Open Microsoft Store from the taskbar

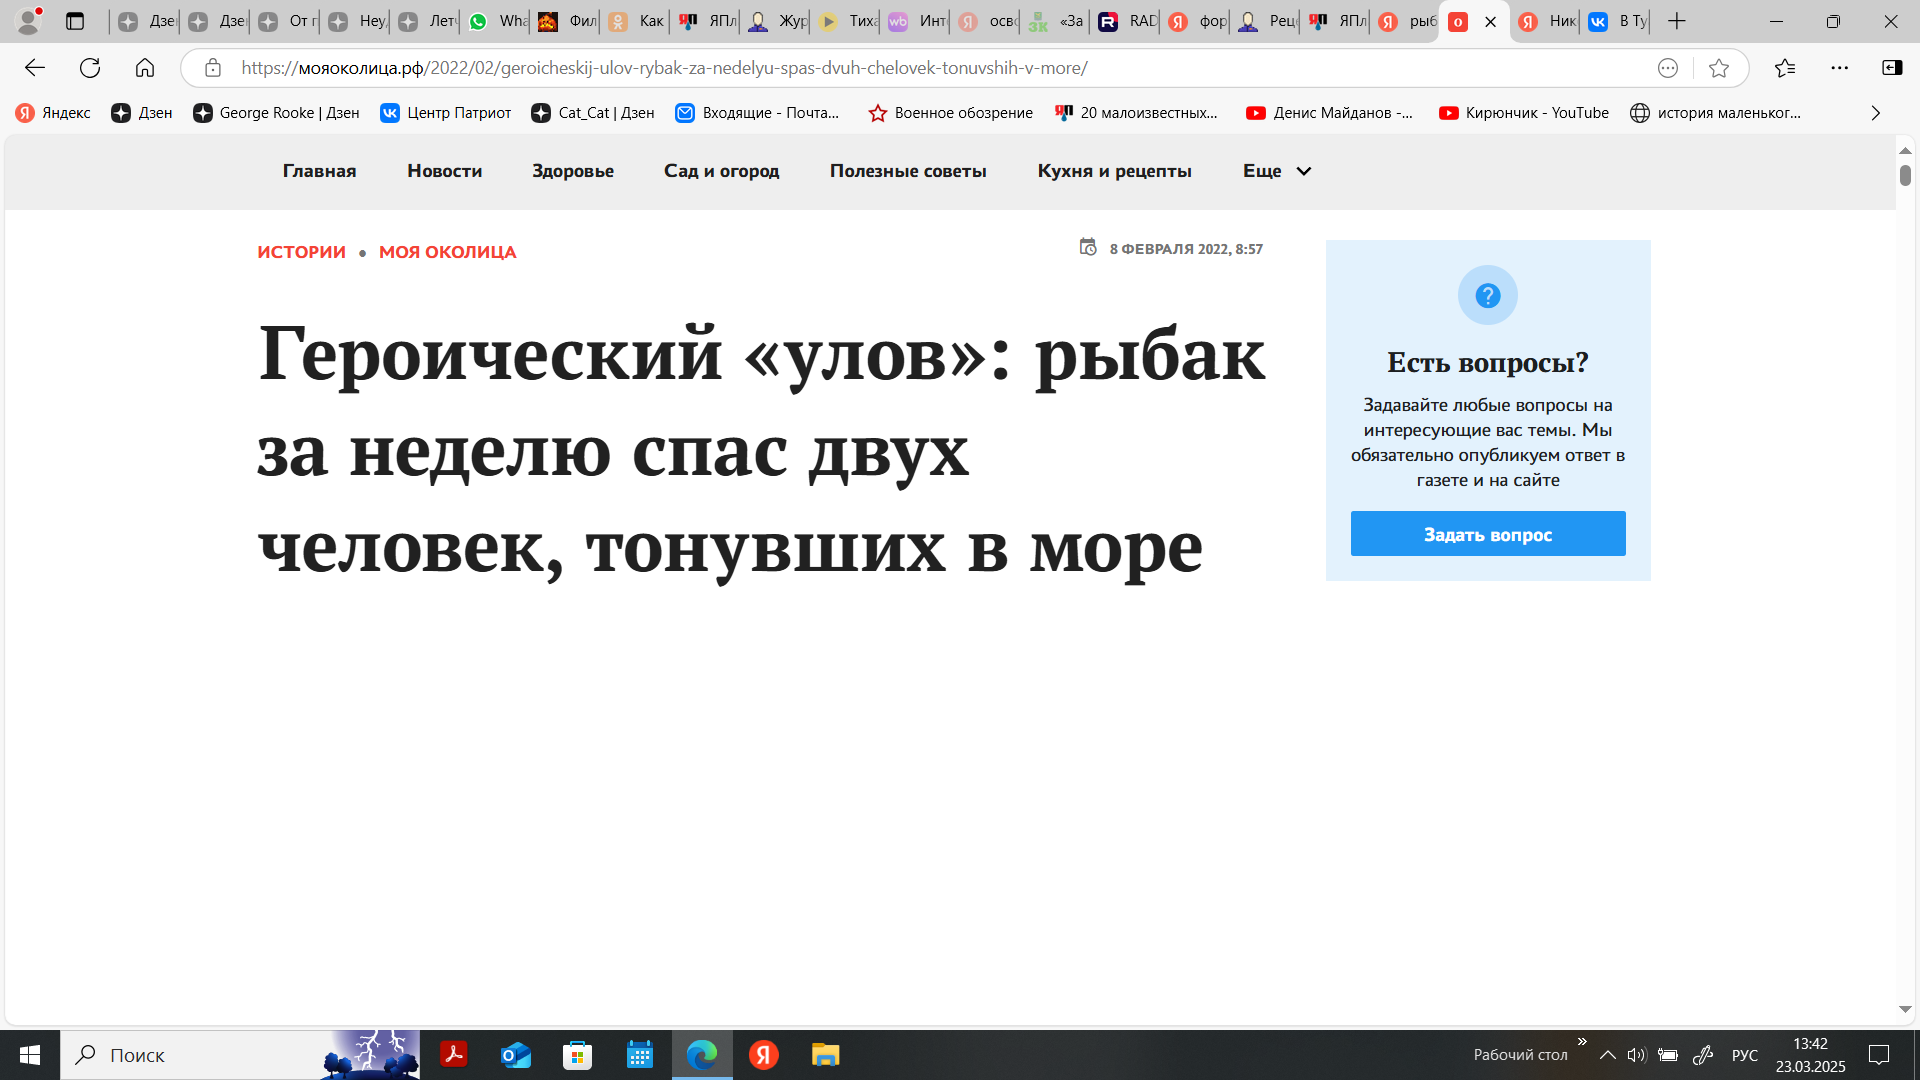tap(578, 1055)
